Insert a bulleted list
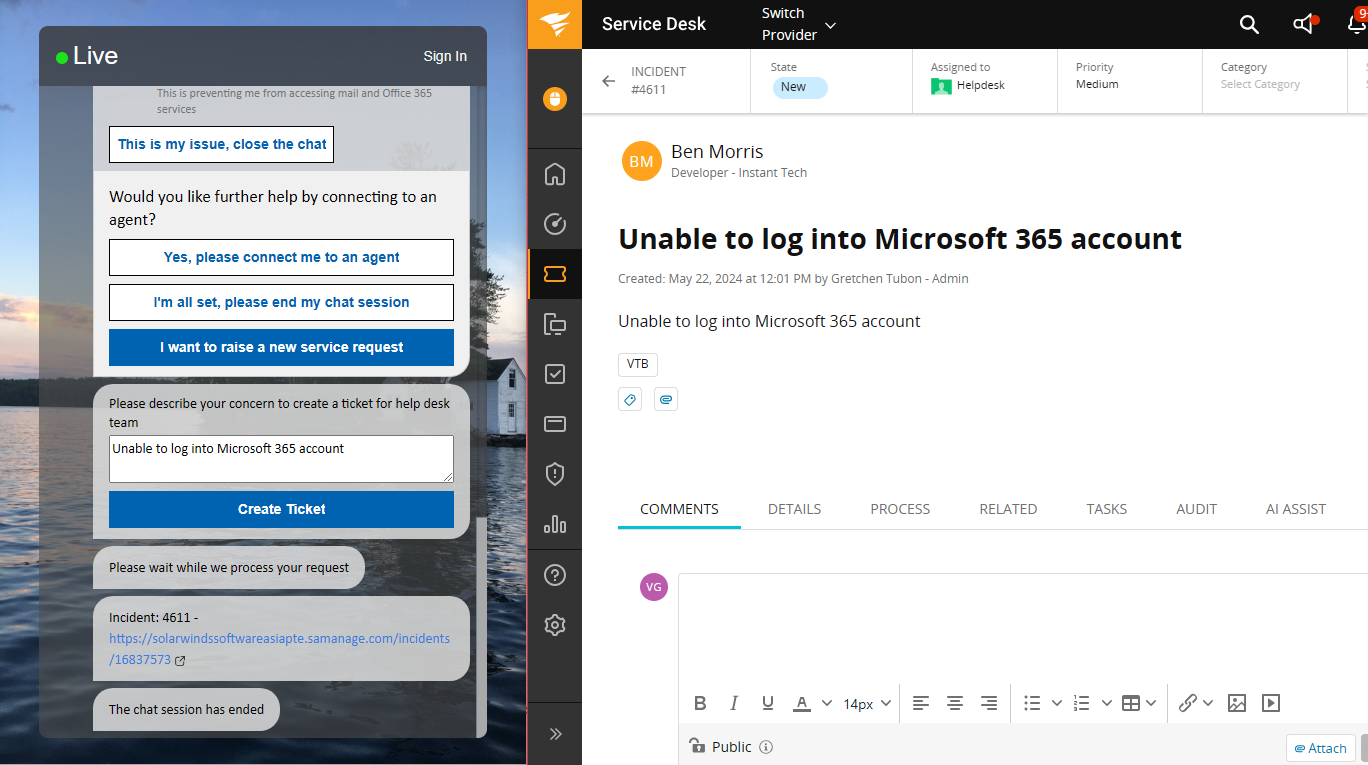1368x765 pixels. pos(1033,703)
